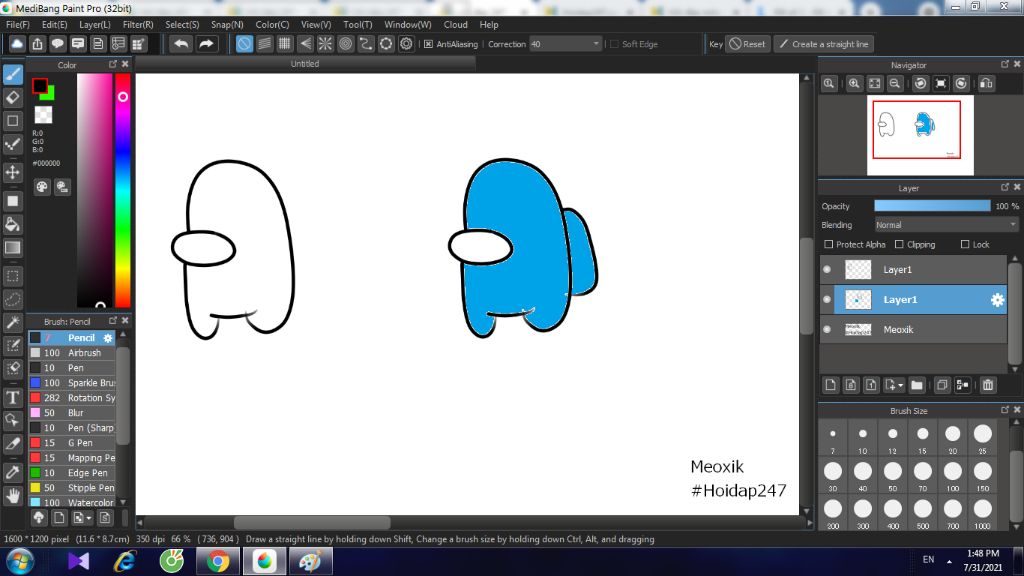This screenshot has width=1024, height=576.
Task: Select the Move tool
Action: point(12,172)
